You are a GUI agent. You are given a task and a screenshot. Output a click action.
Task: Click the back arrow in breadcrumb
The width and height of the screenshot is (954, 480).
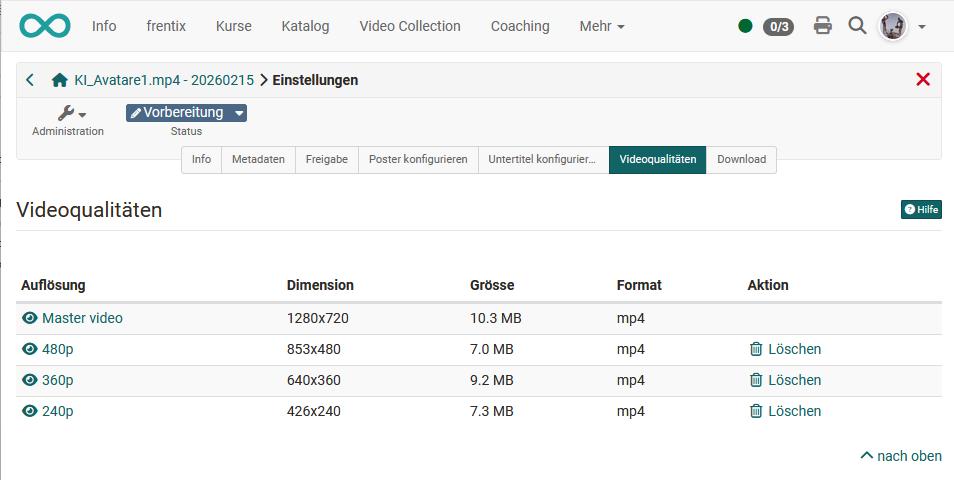pos(30,80)
